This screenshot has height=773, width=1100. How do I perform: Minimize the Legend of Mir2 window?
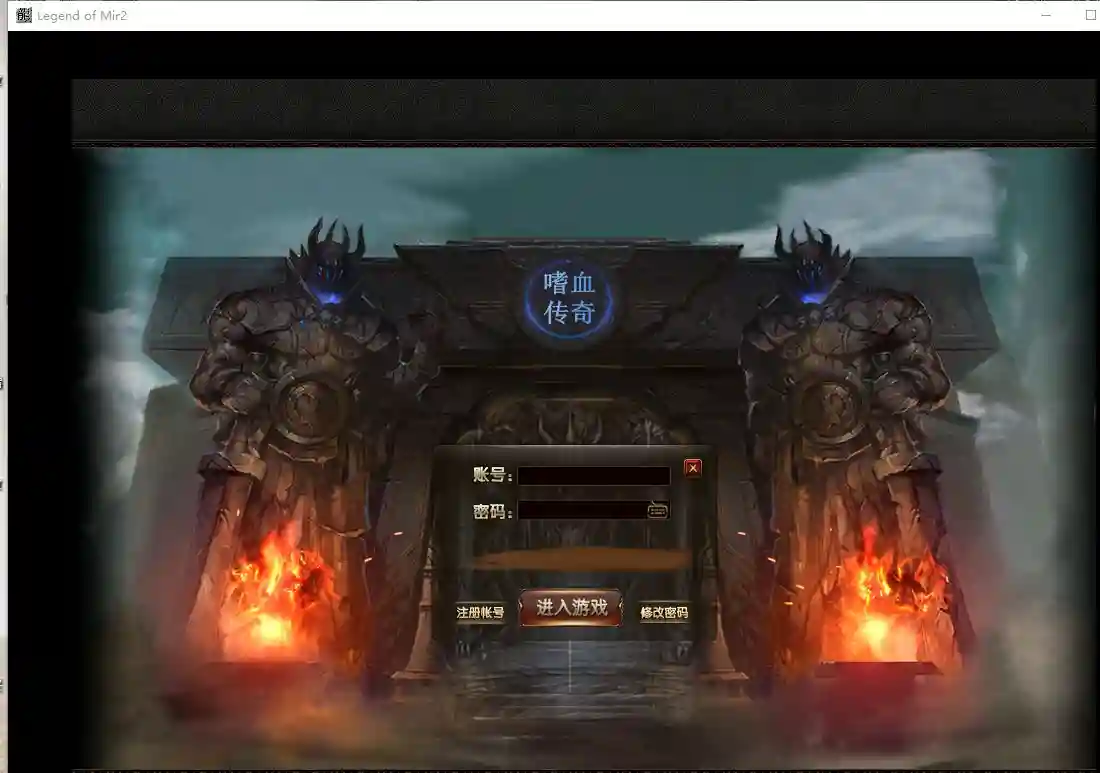click(x=1046, y=15)
